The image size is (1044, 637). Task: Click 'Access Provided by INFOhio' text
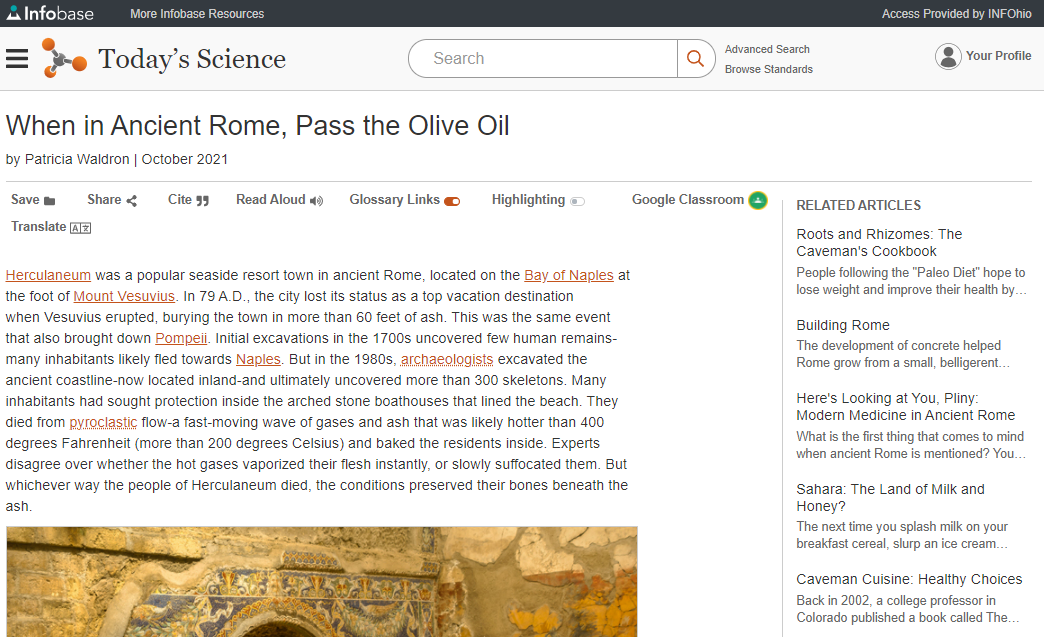[957, 14]
